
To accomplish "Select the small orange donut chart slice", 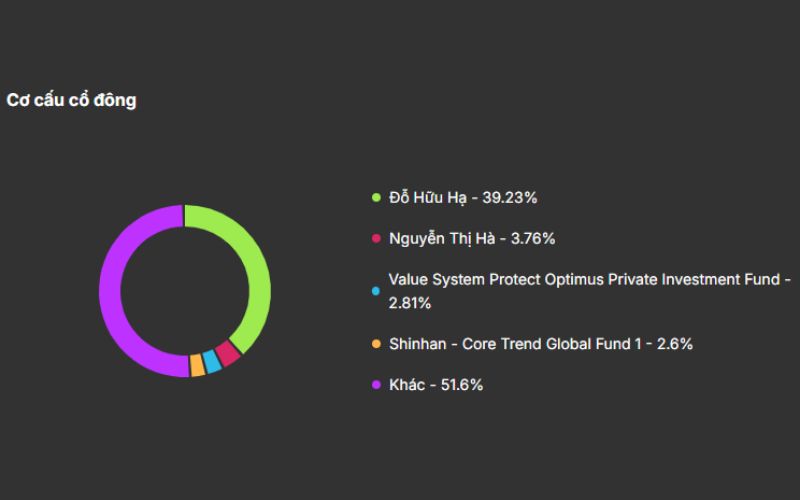I will [197, 366].
